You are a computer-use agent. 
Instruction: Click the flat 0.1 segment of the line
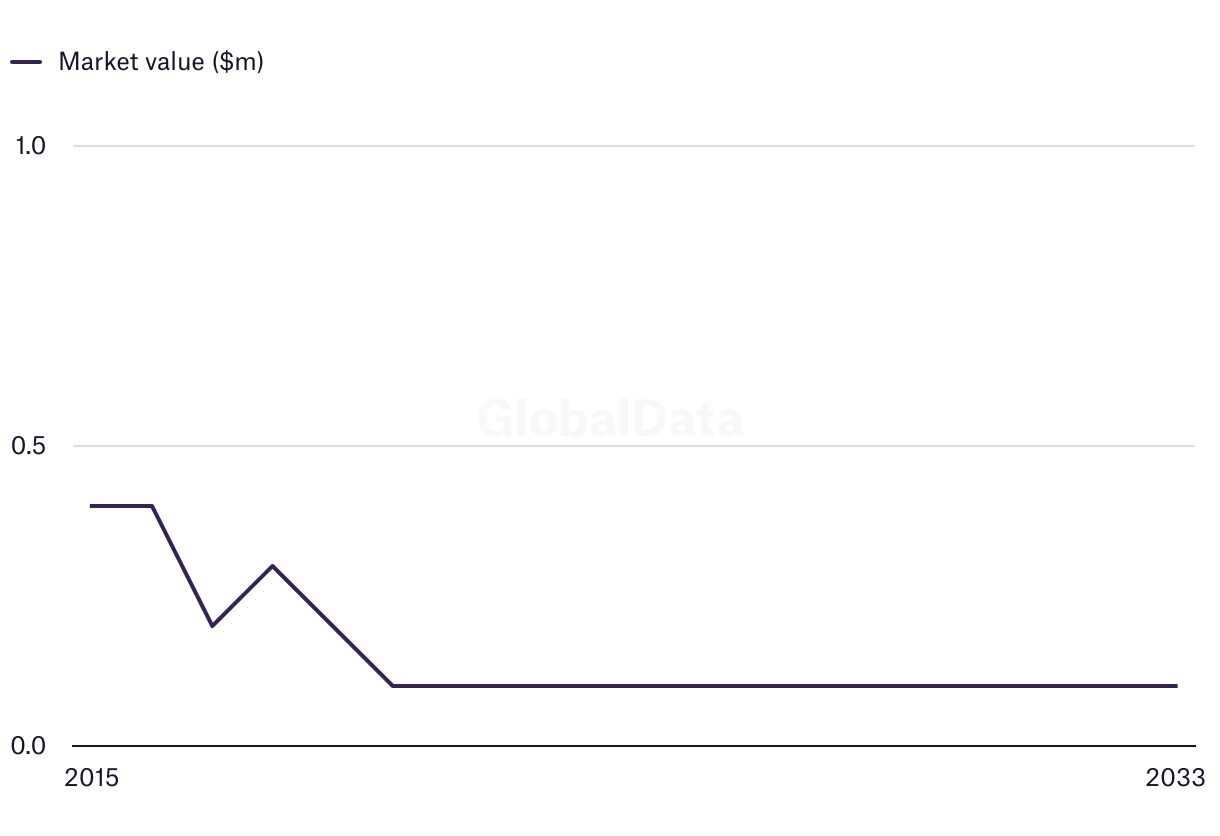(x=785, y=686)
